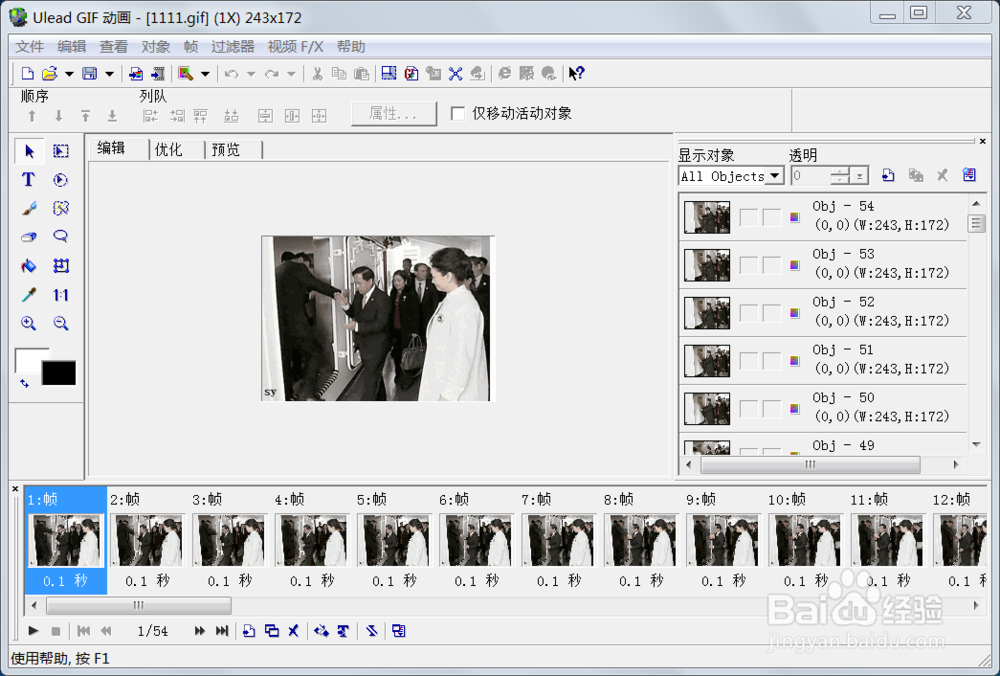1000x676 pixels.
Task: Jump to the last frame
Action: point(222,631)
